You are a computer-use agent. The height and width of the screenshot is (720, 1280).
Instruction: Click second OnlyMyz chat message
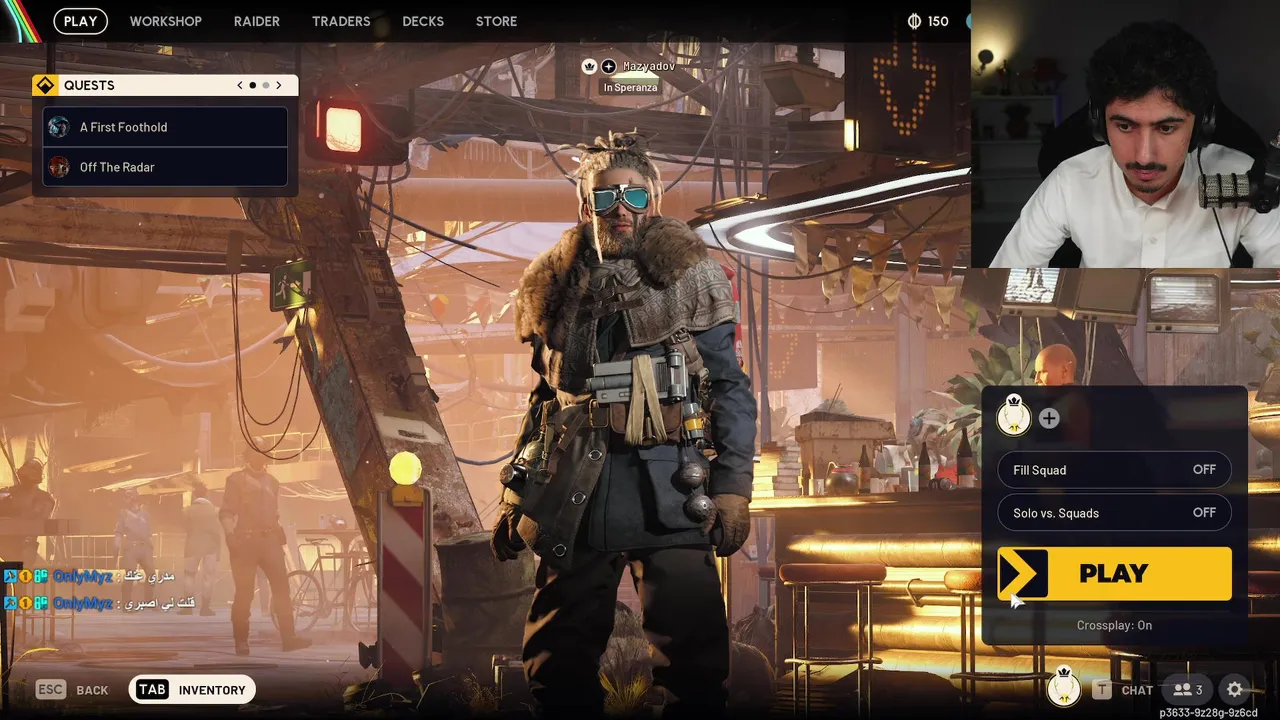pyautogui.click(x=99, y=603)
